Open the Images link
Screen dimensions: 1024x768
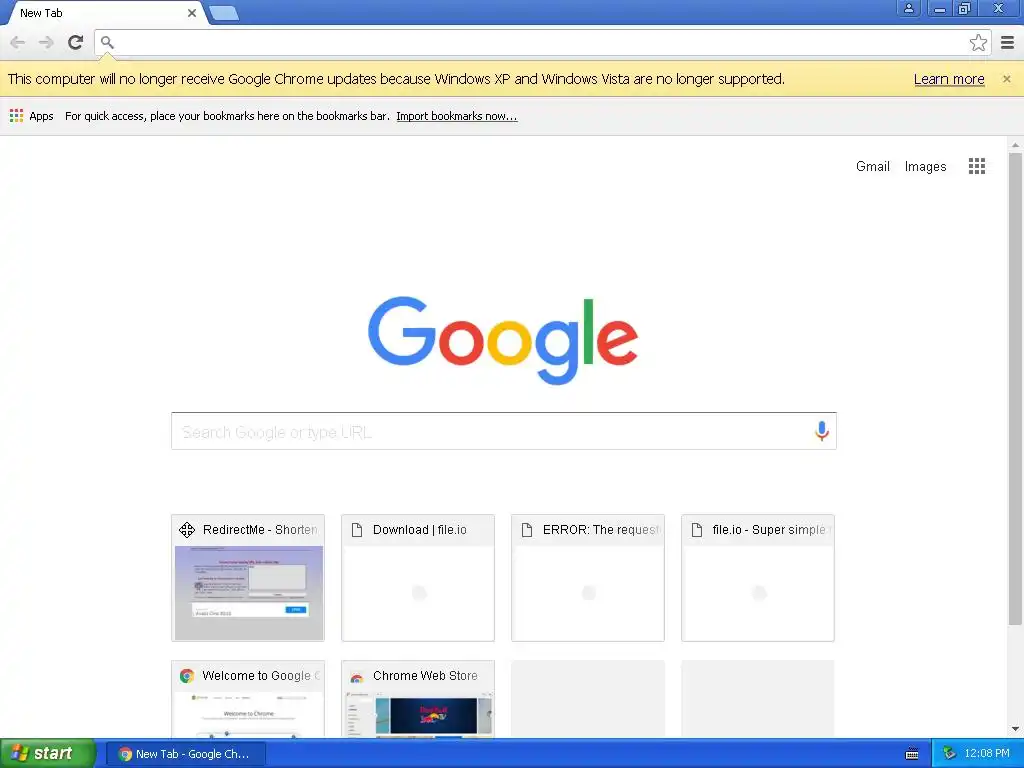(925, 167)
